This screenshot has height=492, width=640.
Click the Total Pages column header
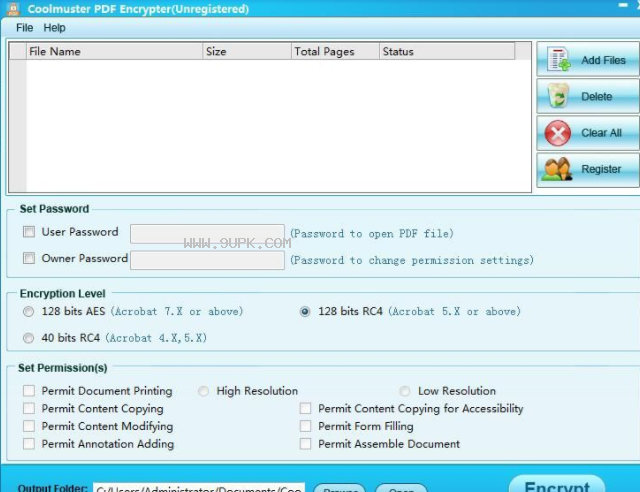(335, 51)
